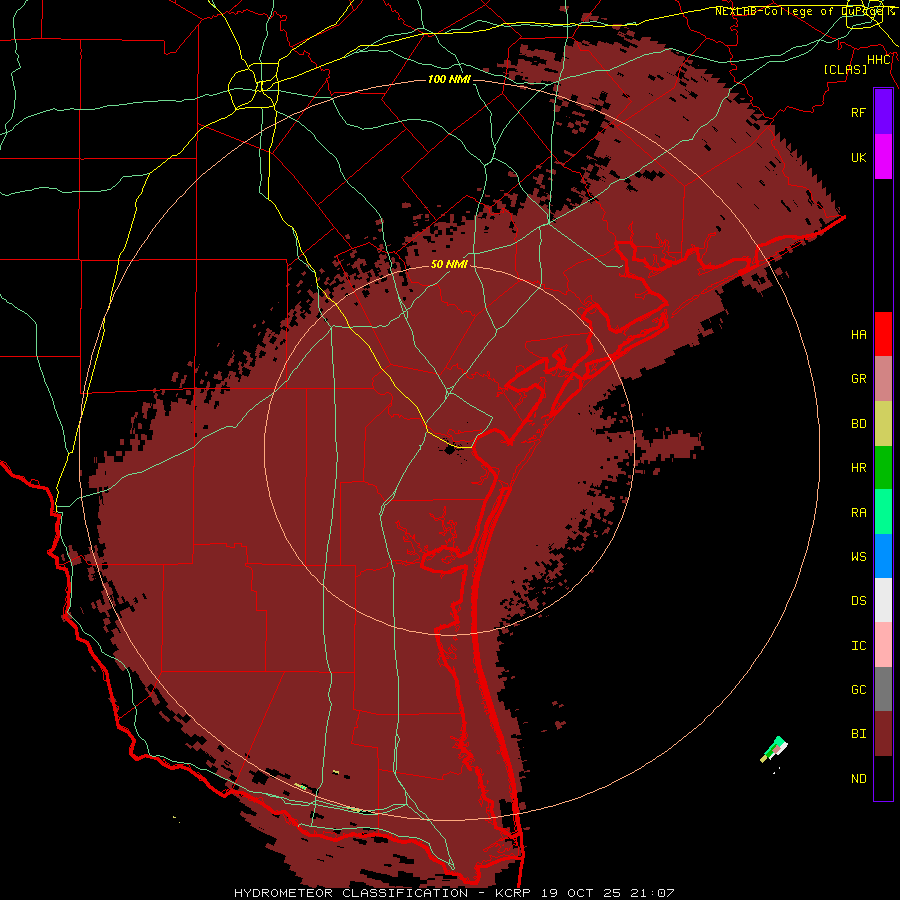The width and height of the screenshot is (900, 900).
Task: Click the HYDROMETEOR CLASSIFICATION caption text
Action: (x=351, y=893)
